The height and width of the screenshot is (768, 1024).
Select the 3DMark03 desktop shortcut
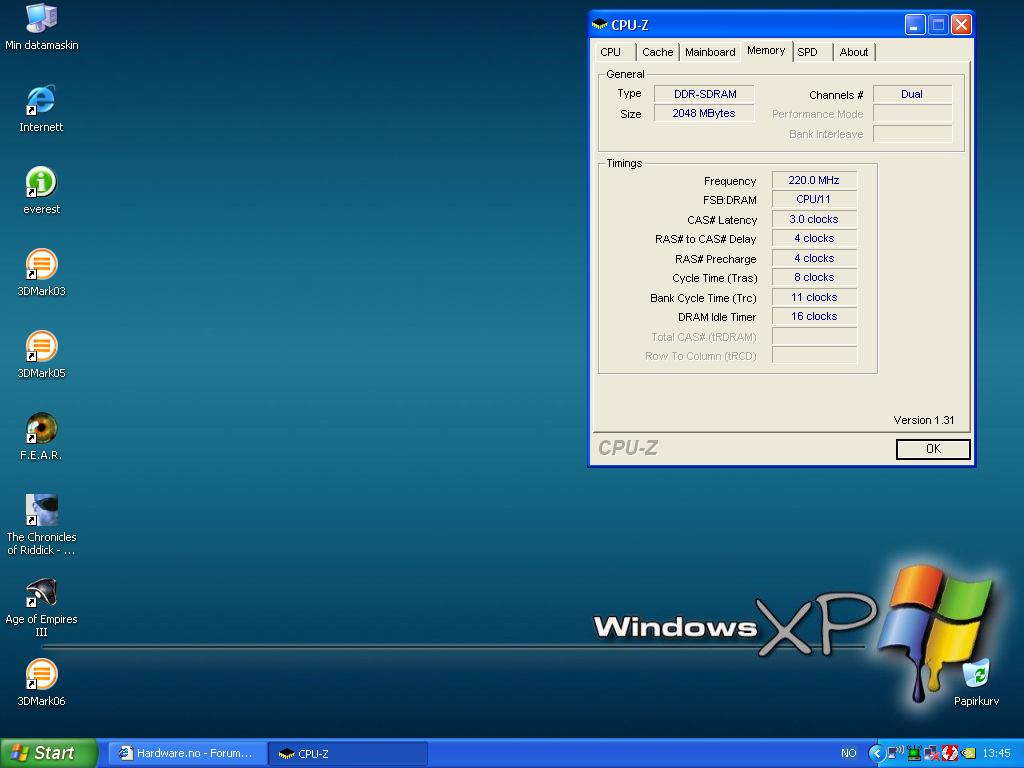[41, 273]
